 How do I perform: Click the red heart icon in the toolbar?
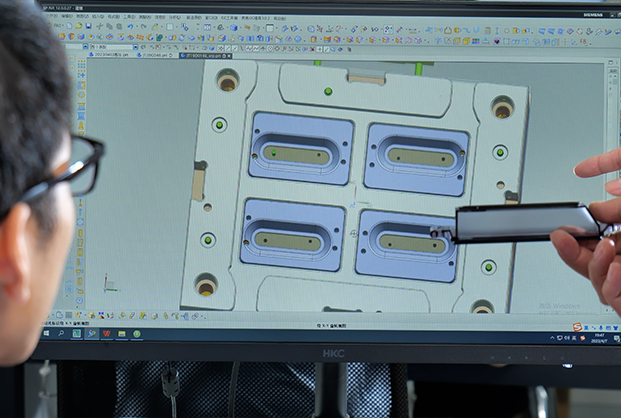pyautogui.click(x=496, y=41)
